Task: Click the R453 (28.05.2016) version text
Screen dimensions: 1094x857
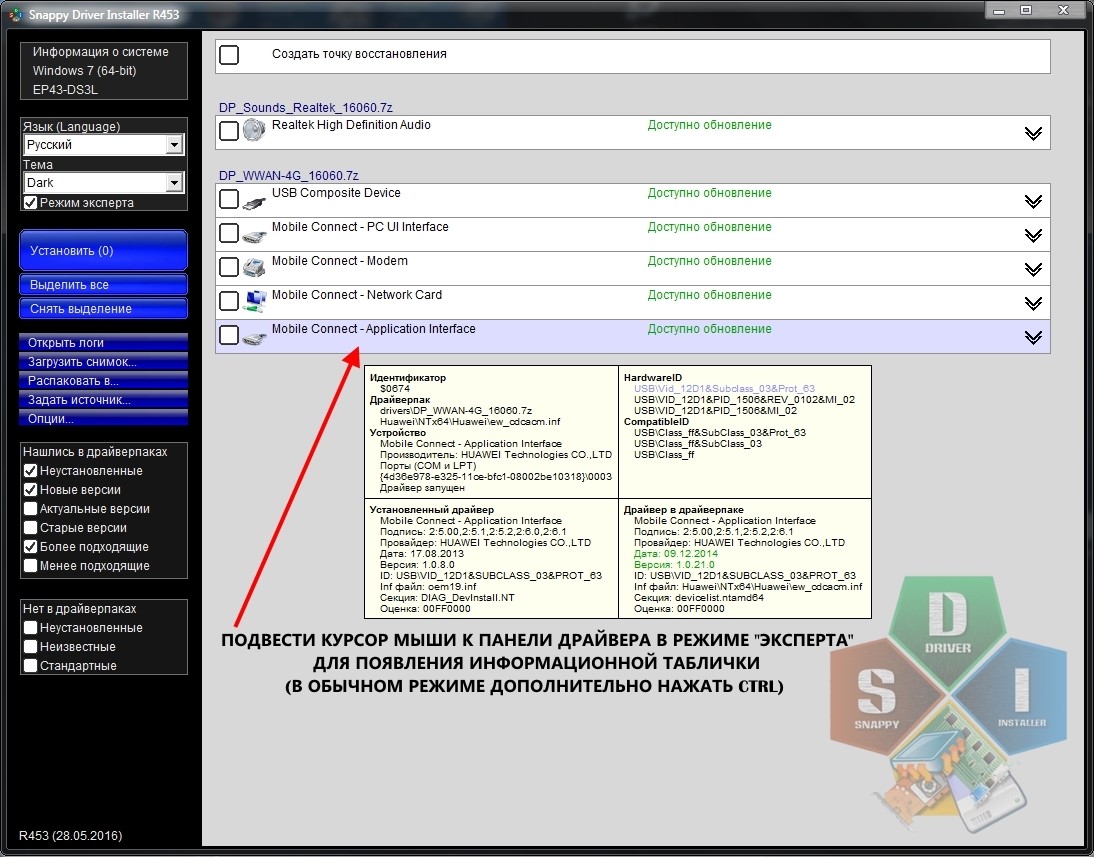Action: 70,835
